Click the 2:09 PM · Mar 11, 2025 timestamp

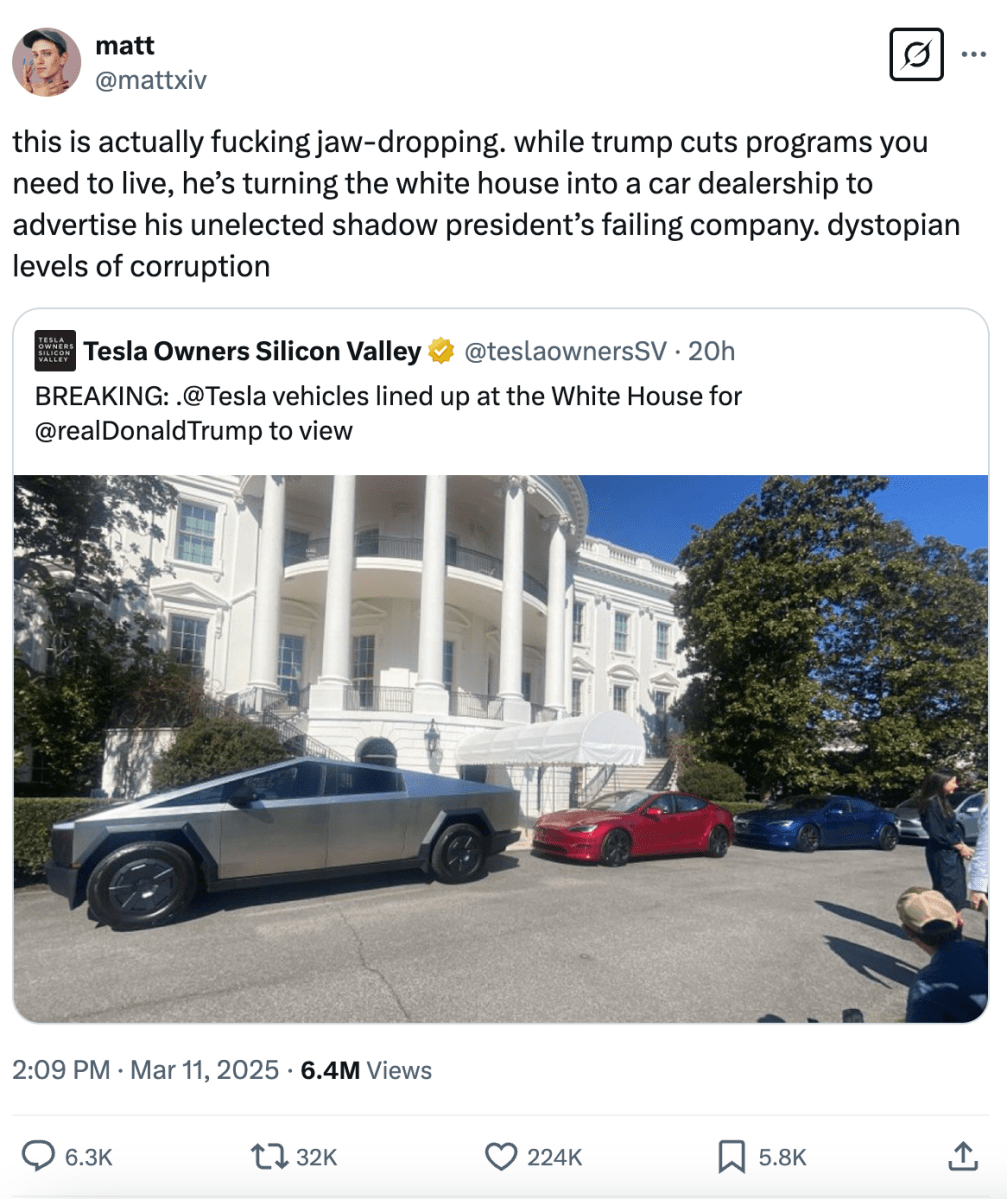[x=145, y=1070]
